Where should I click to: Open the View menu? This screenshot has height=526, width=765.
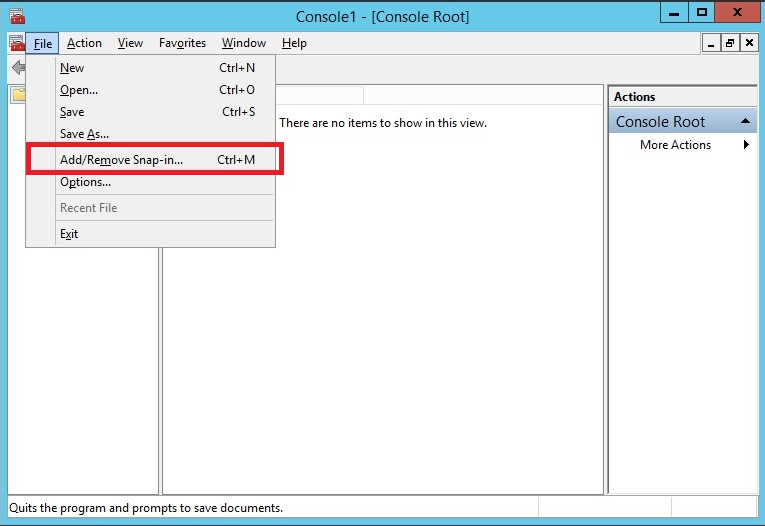click(130, 43)
